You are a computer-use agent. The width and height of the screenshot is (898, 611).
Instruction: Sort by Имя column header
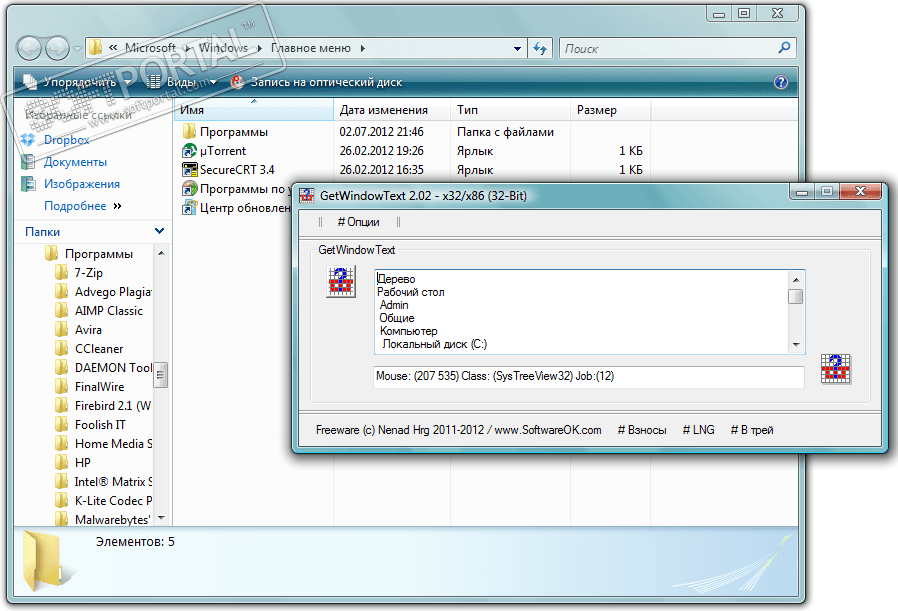[x=254, y=110]
